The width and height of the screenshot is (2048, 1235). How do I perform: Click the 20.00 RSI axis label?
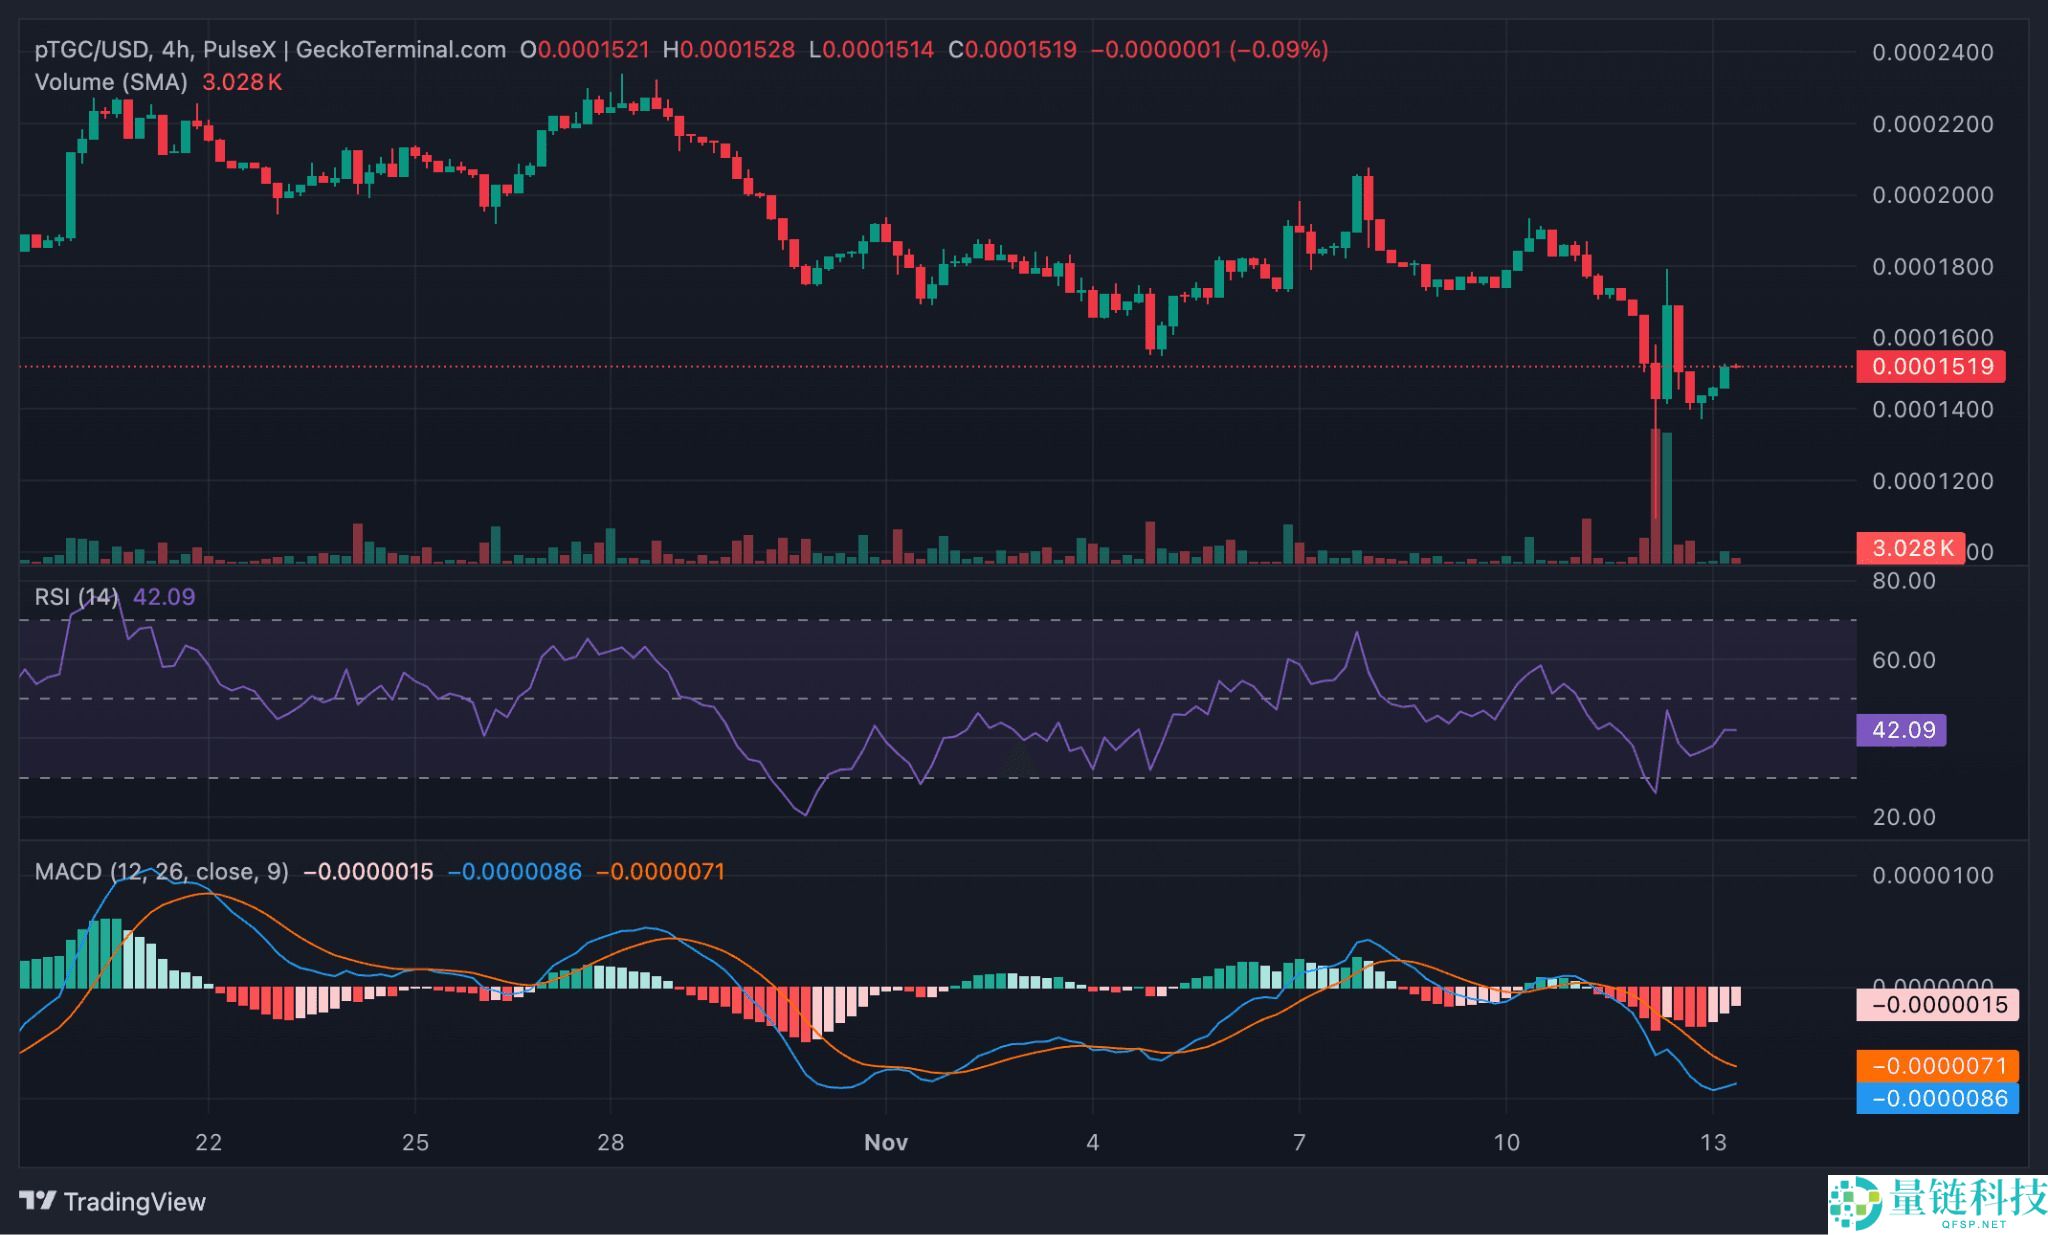pos(1904,817)
